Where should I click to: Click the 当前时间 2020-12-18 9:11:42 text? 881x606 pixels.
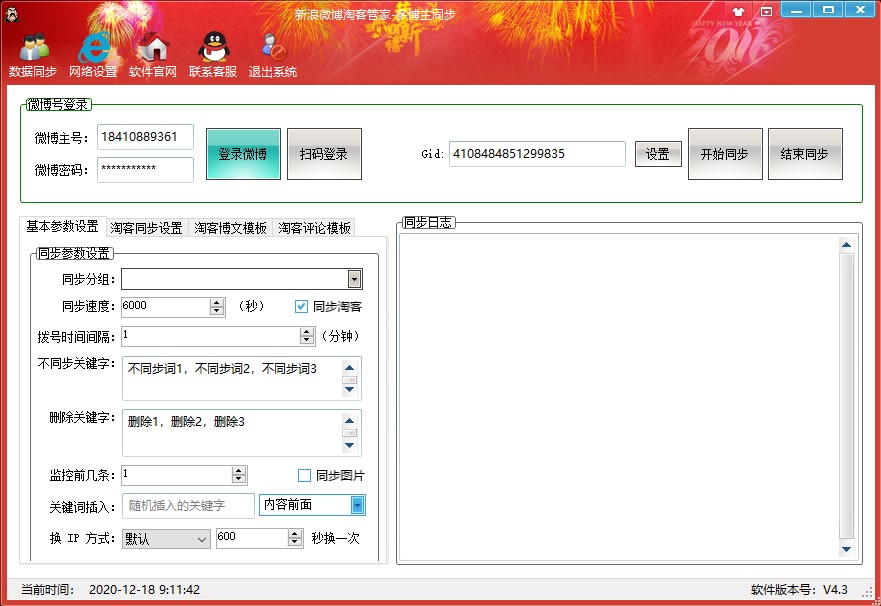tap(111, 590)
